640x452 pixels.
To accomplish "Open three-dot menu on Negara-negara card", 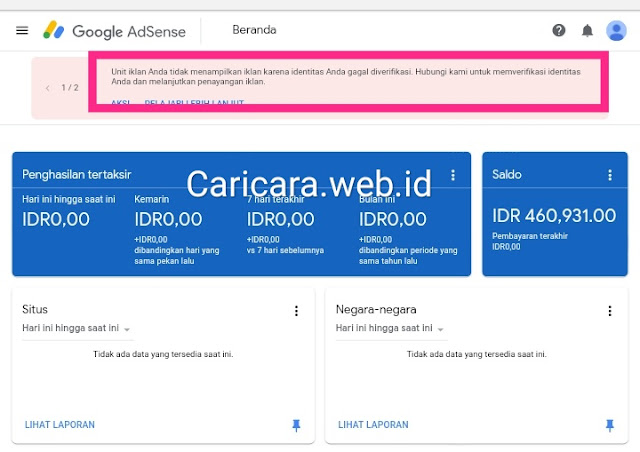I will pos(610,311).
